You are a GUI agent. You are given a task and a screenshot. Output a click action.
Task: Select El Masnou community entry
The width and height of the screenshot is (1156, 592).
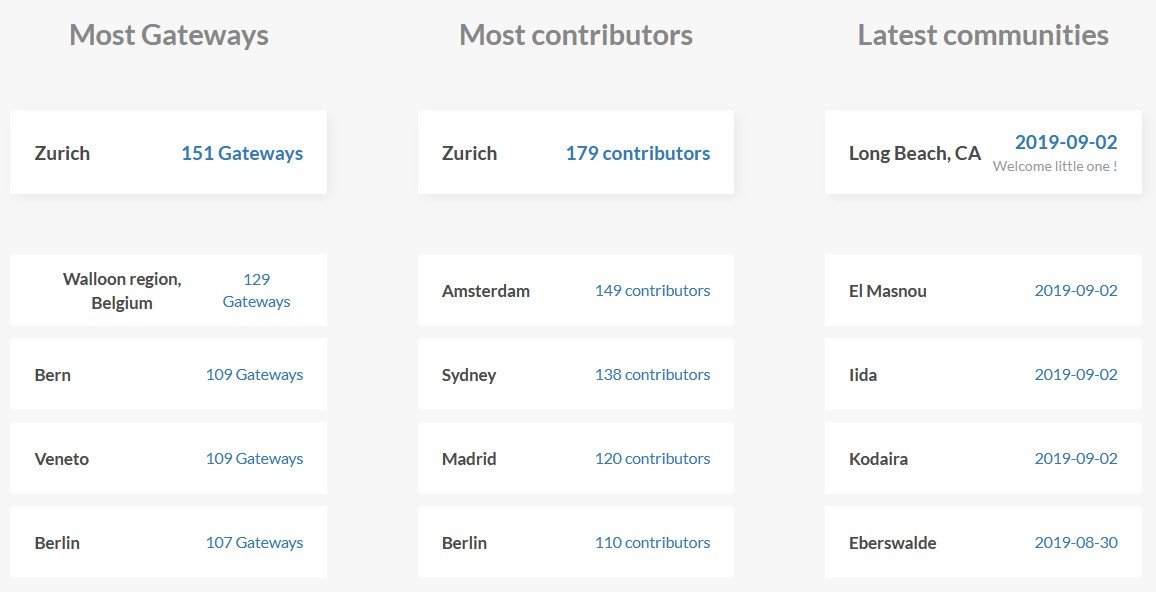(x=983, y=290)
